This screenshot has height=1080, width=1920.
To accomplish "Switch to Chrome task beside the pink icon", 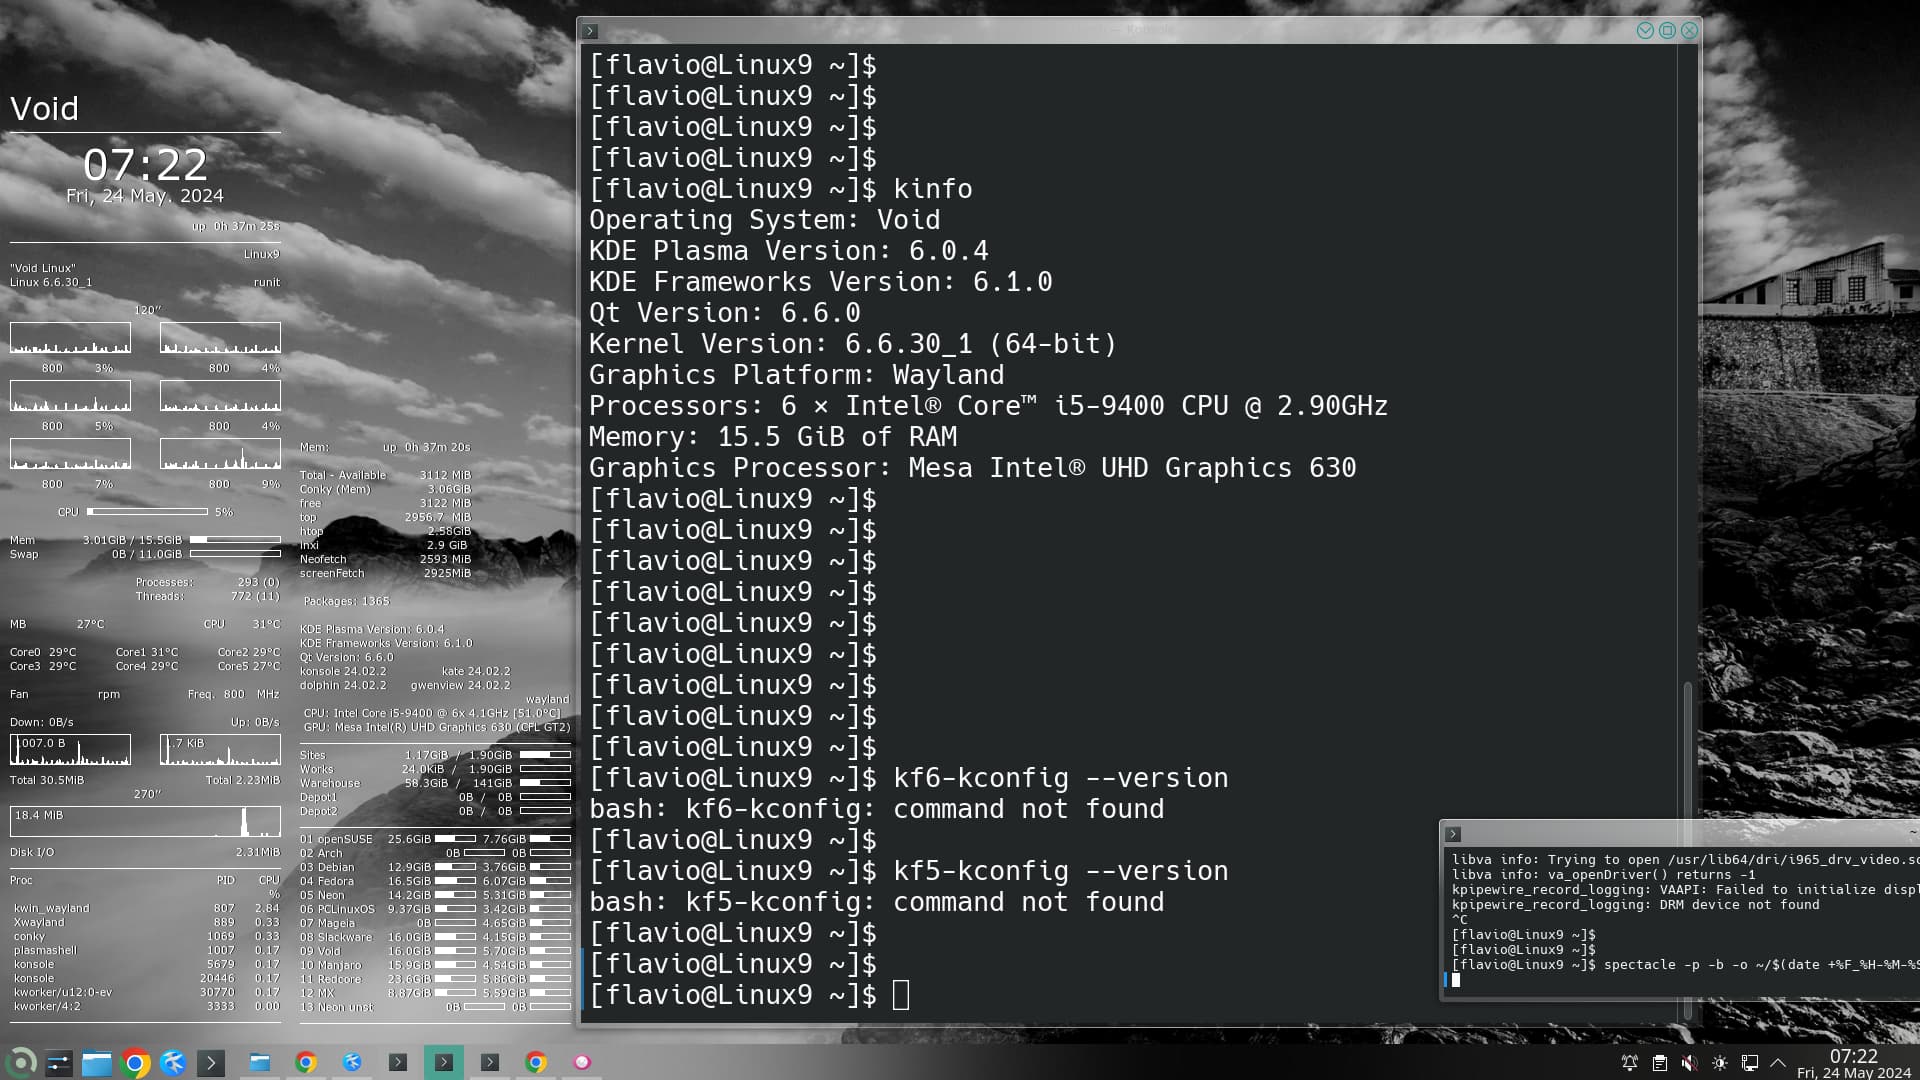I will coord(536,1062).
